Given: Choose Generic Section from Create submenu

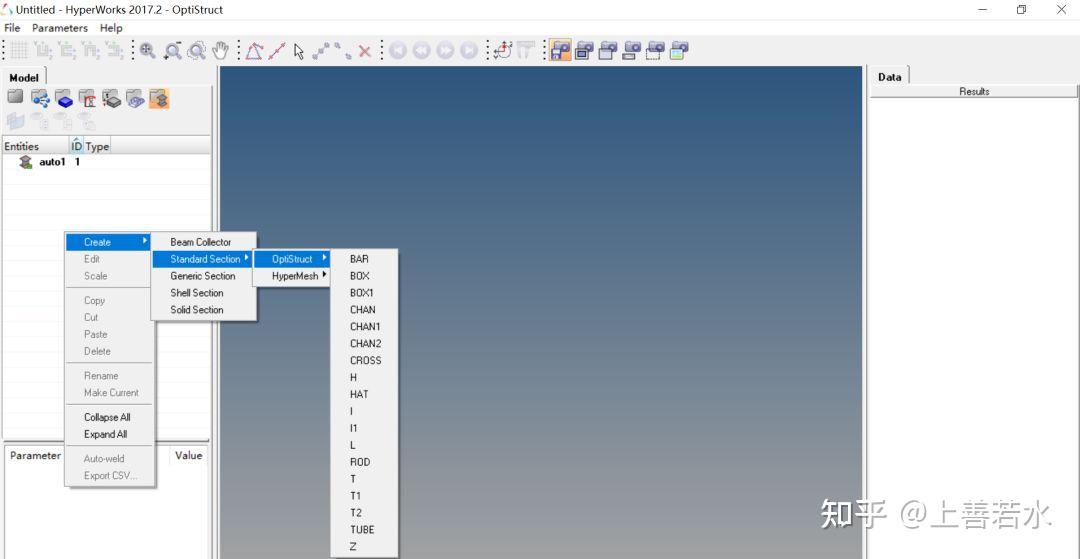Looking at the screenshot, I should point(204,275).
